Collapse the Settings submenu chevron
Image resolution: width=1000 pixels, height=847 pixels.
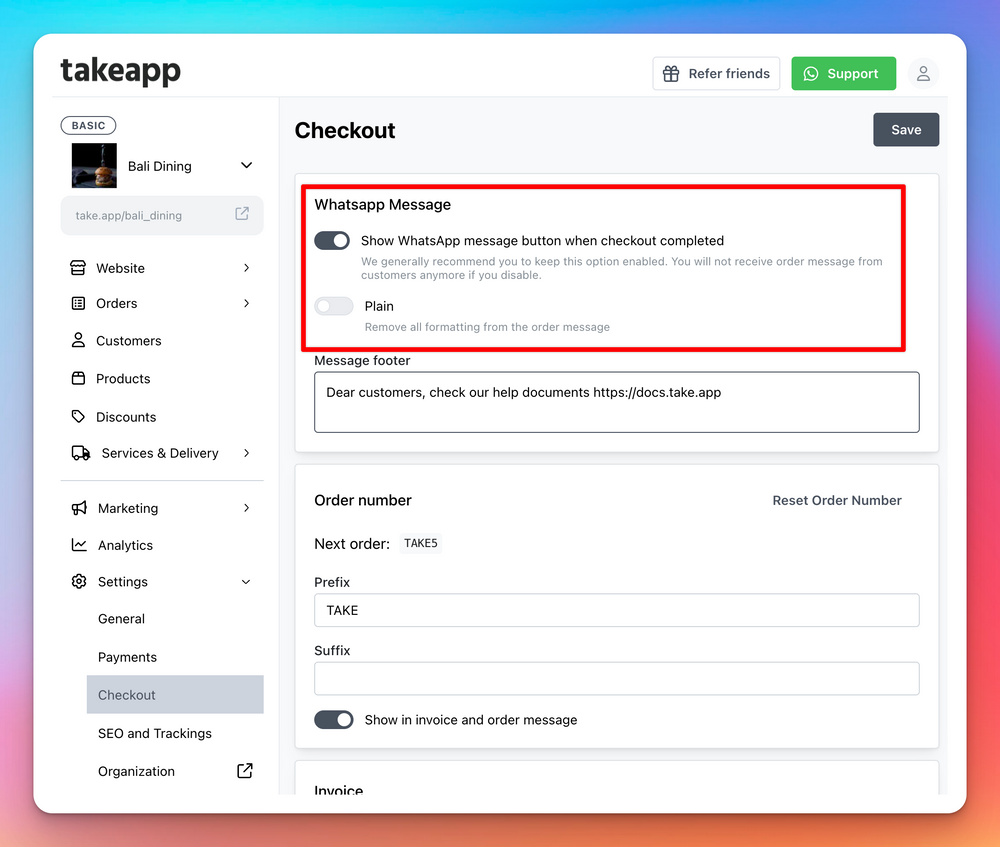click(246, 582)
